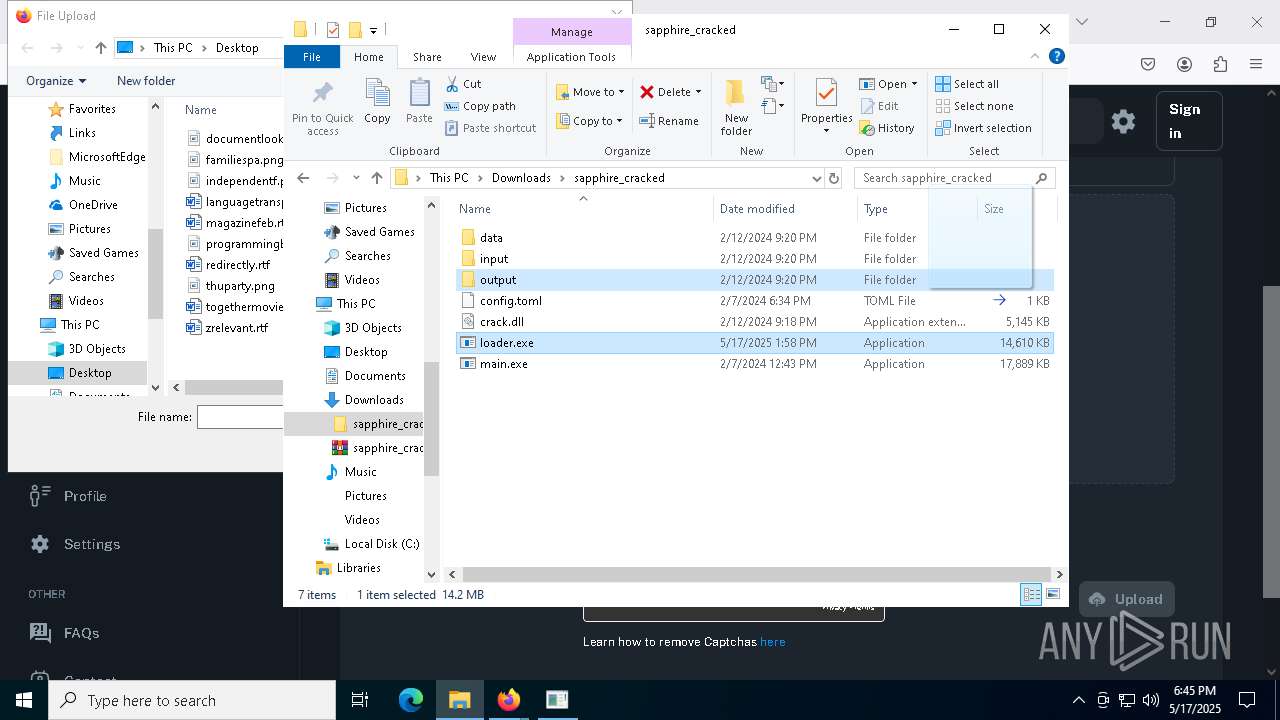The height and width of the screenshot is (720, 1280).
Task: Click Select none in ribbon
Action: [x=974, y=106]
